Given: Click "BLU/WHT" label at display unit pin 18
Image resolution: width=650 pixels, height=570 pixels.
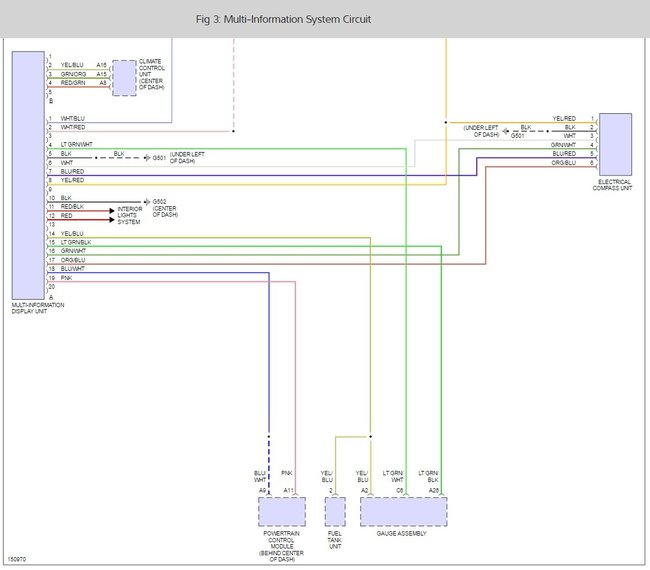Looking at the screenshot, I should [x=73, y=269].
